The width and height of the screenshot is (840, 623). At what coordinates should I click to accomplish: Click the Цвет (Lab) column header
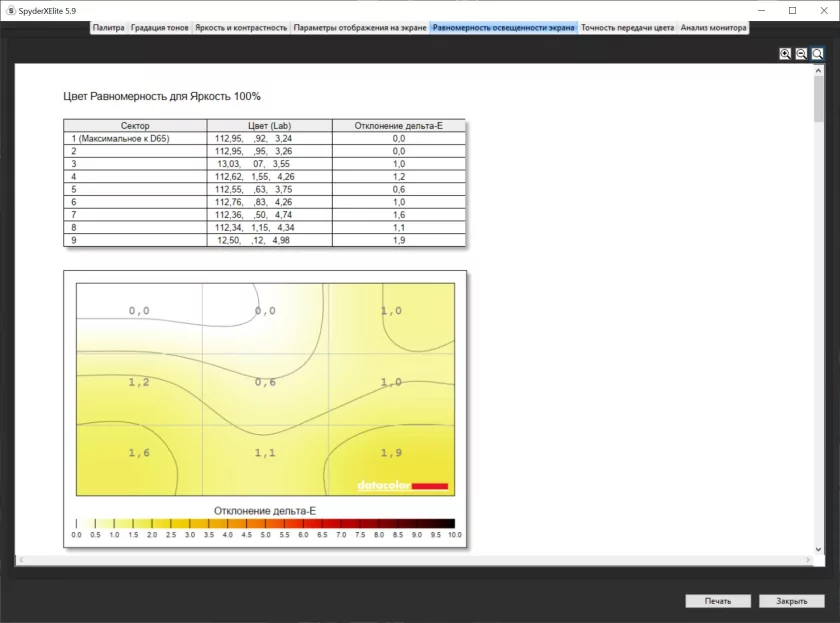tap(269, 125)
